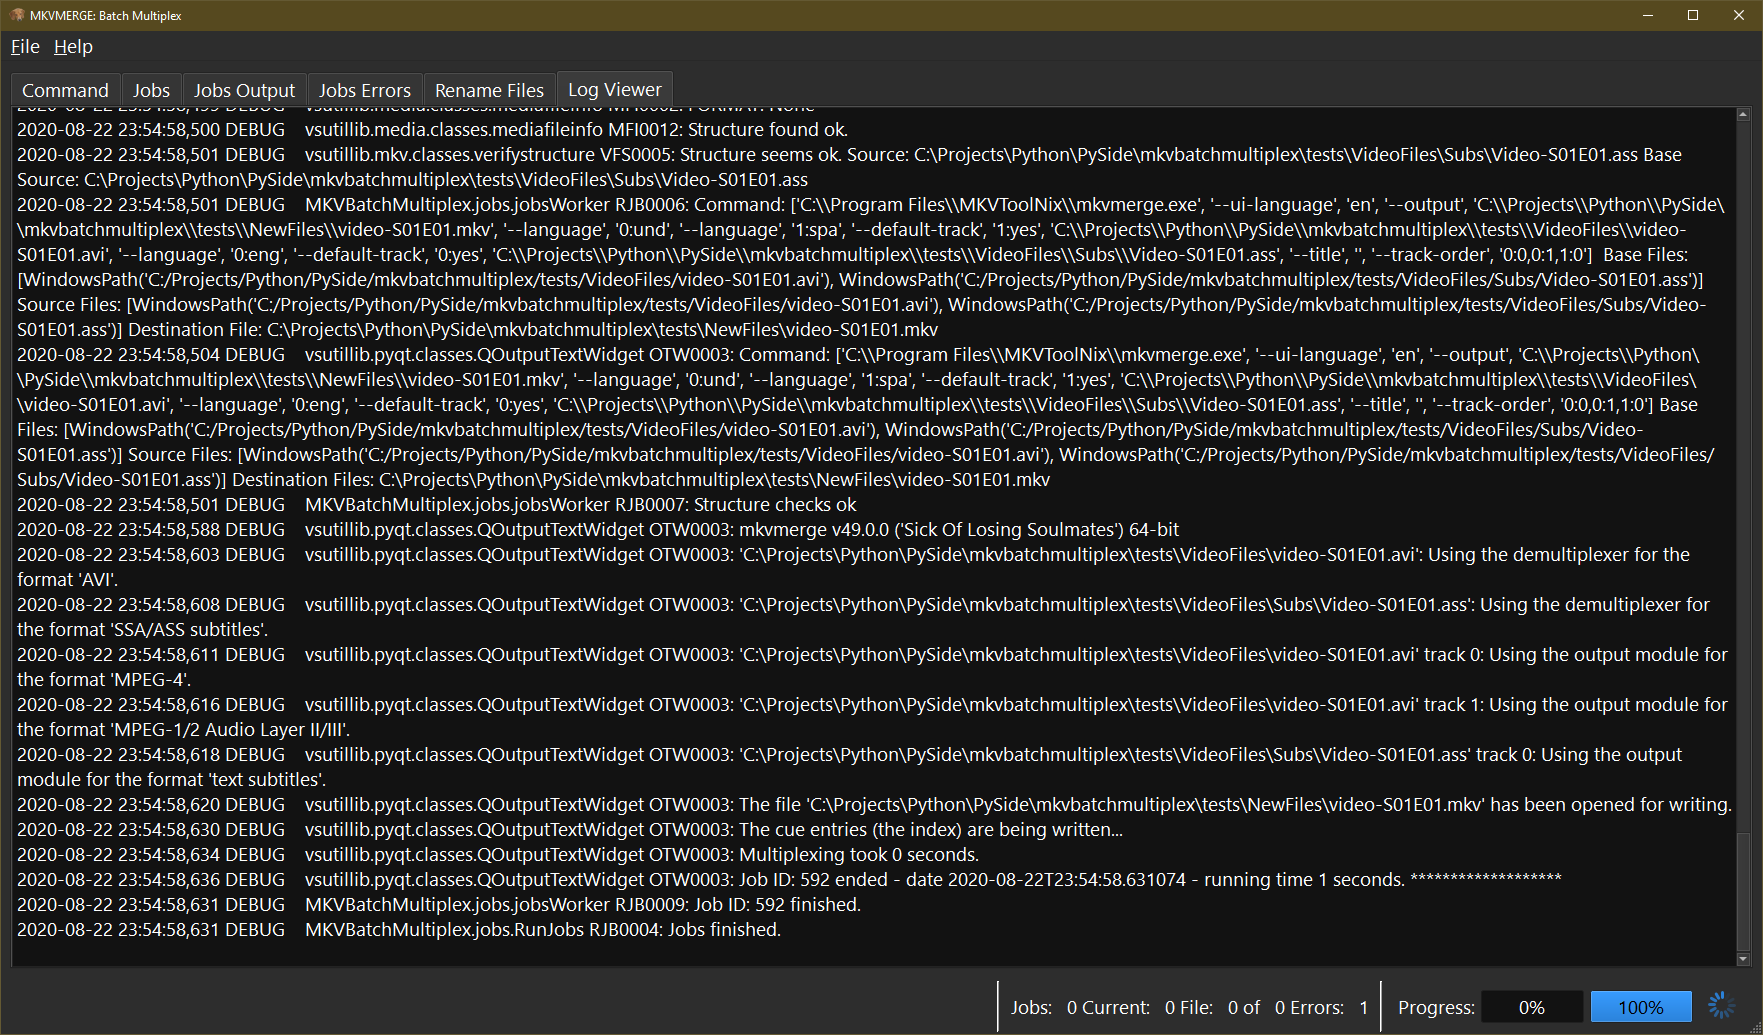Click the 'Structure checks ok' log line
Viewport: 1763px width, 1035px height.
coord(437,505)
